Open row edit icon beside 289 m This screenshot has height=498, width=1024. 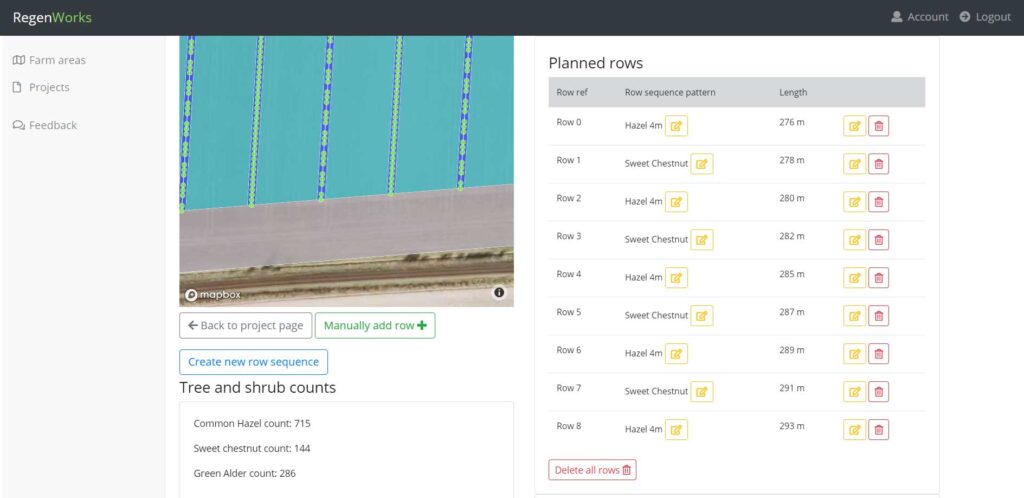854,353
